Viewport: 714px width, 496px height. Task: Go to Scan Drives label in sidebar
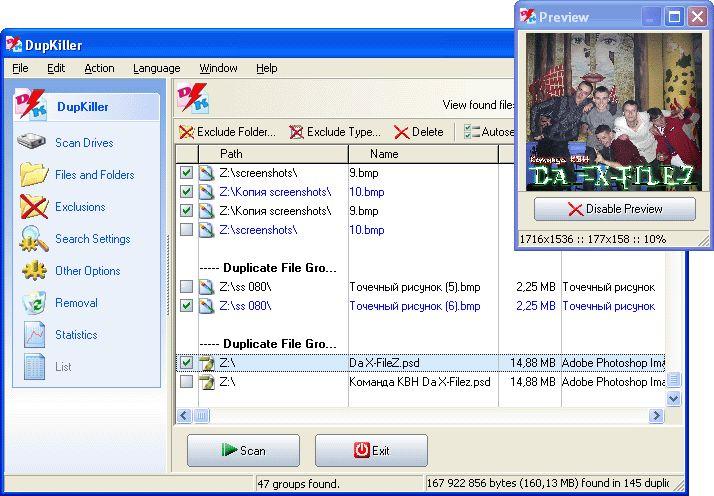pos(84,143)
